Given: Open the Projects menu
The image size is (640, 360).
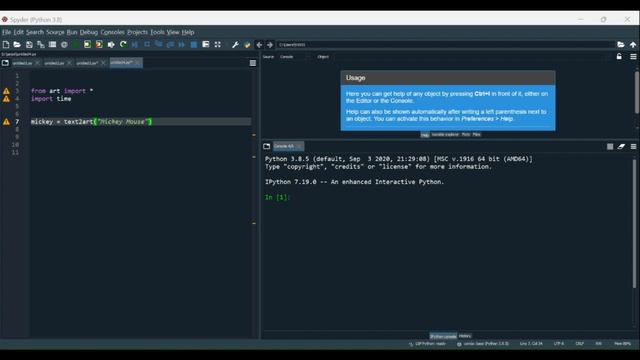Looking at the screenshot, I should (x=137, y=32).
